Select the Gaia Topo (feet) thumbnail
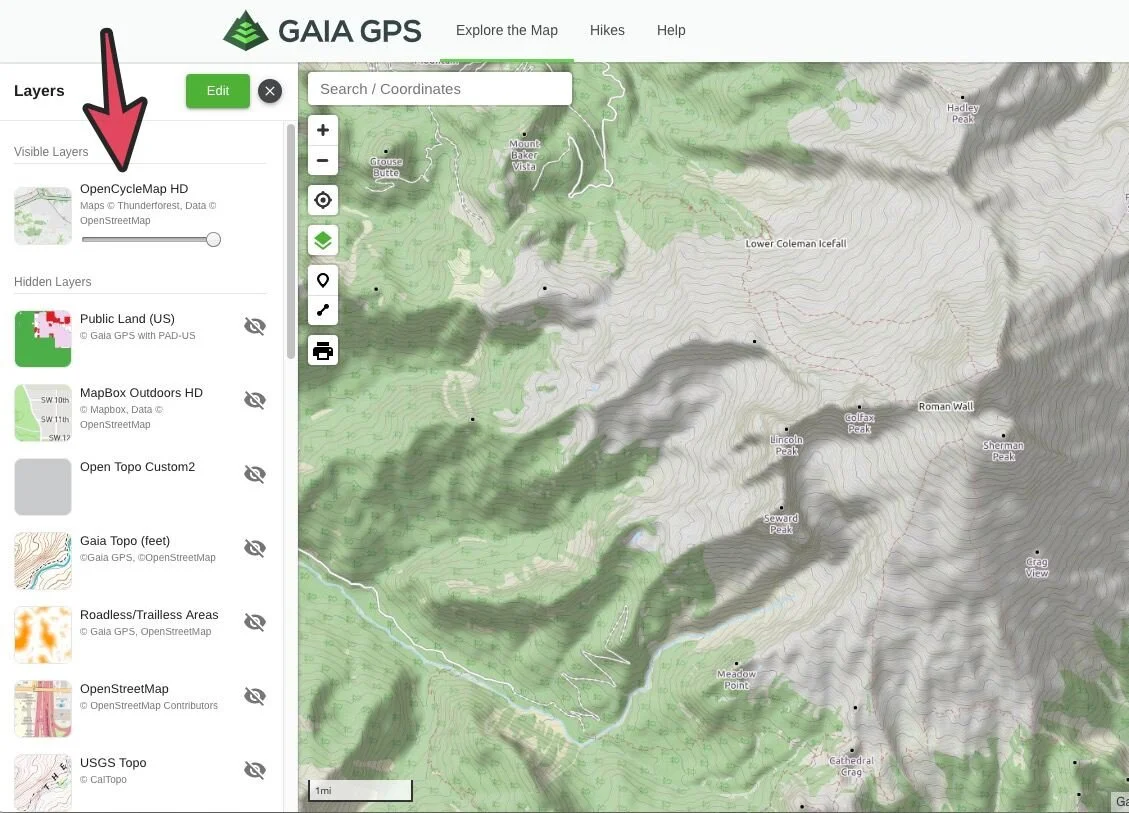Image resolution: width=1129 pixels, height=813 pixels. pyautogui.click(x=43, y=561)
